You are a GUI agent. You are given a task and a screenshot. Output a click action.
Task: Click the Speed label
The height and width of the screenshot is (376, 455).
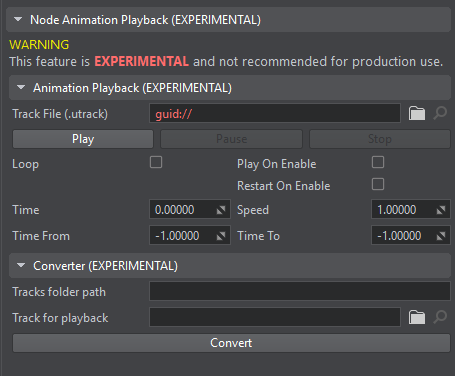(x=253, y=210)
